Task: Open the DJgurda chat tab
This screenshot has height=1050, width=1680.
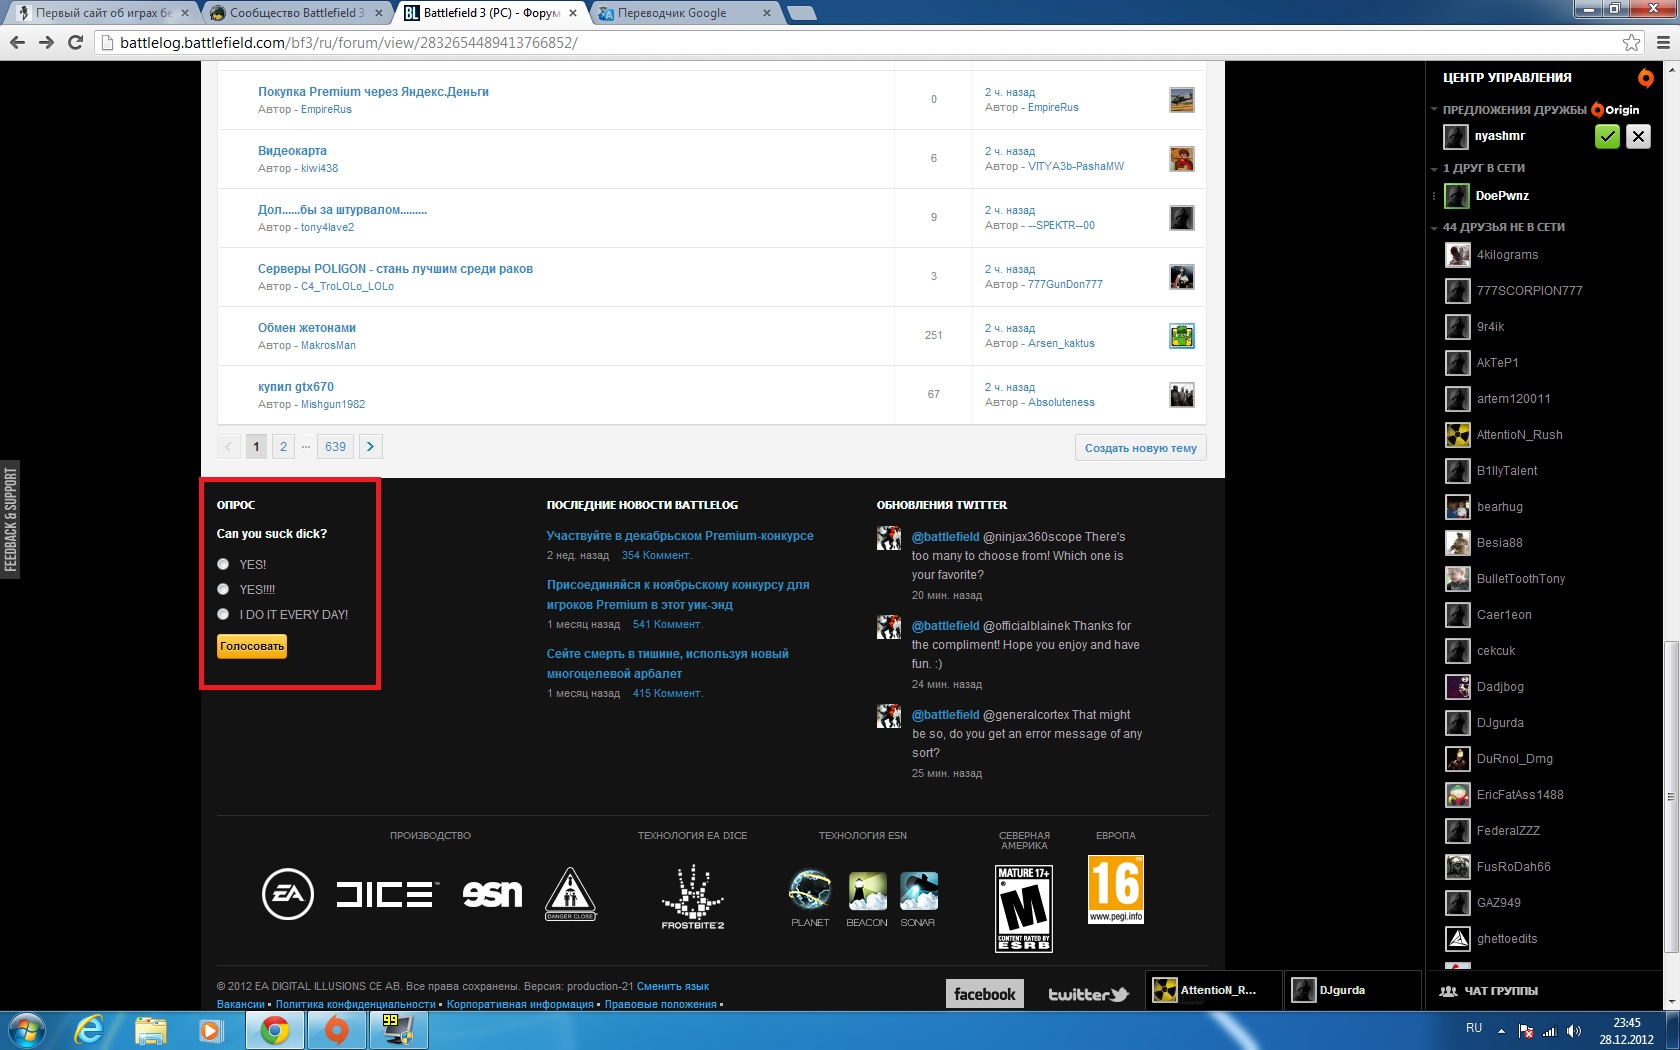Action: tap(1352, 990)
